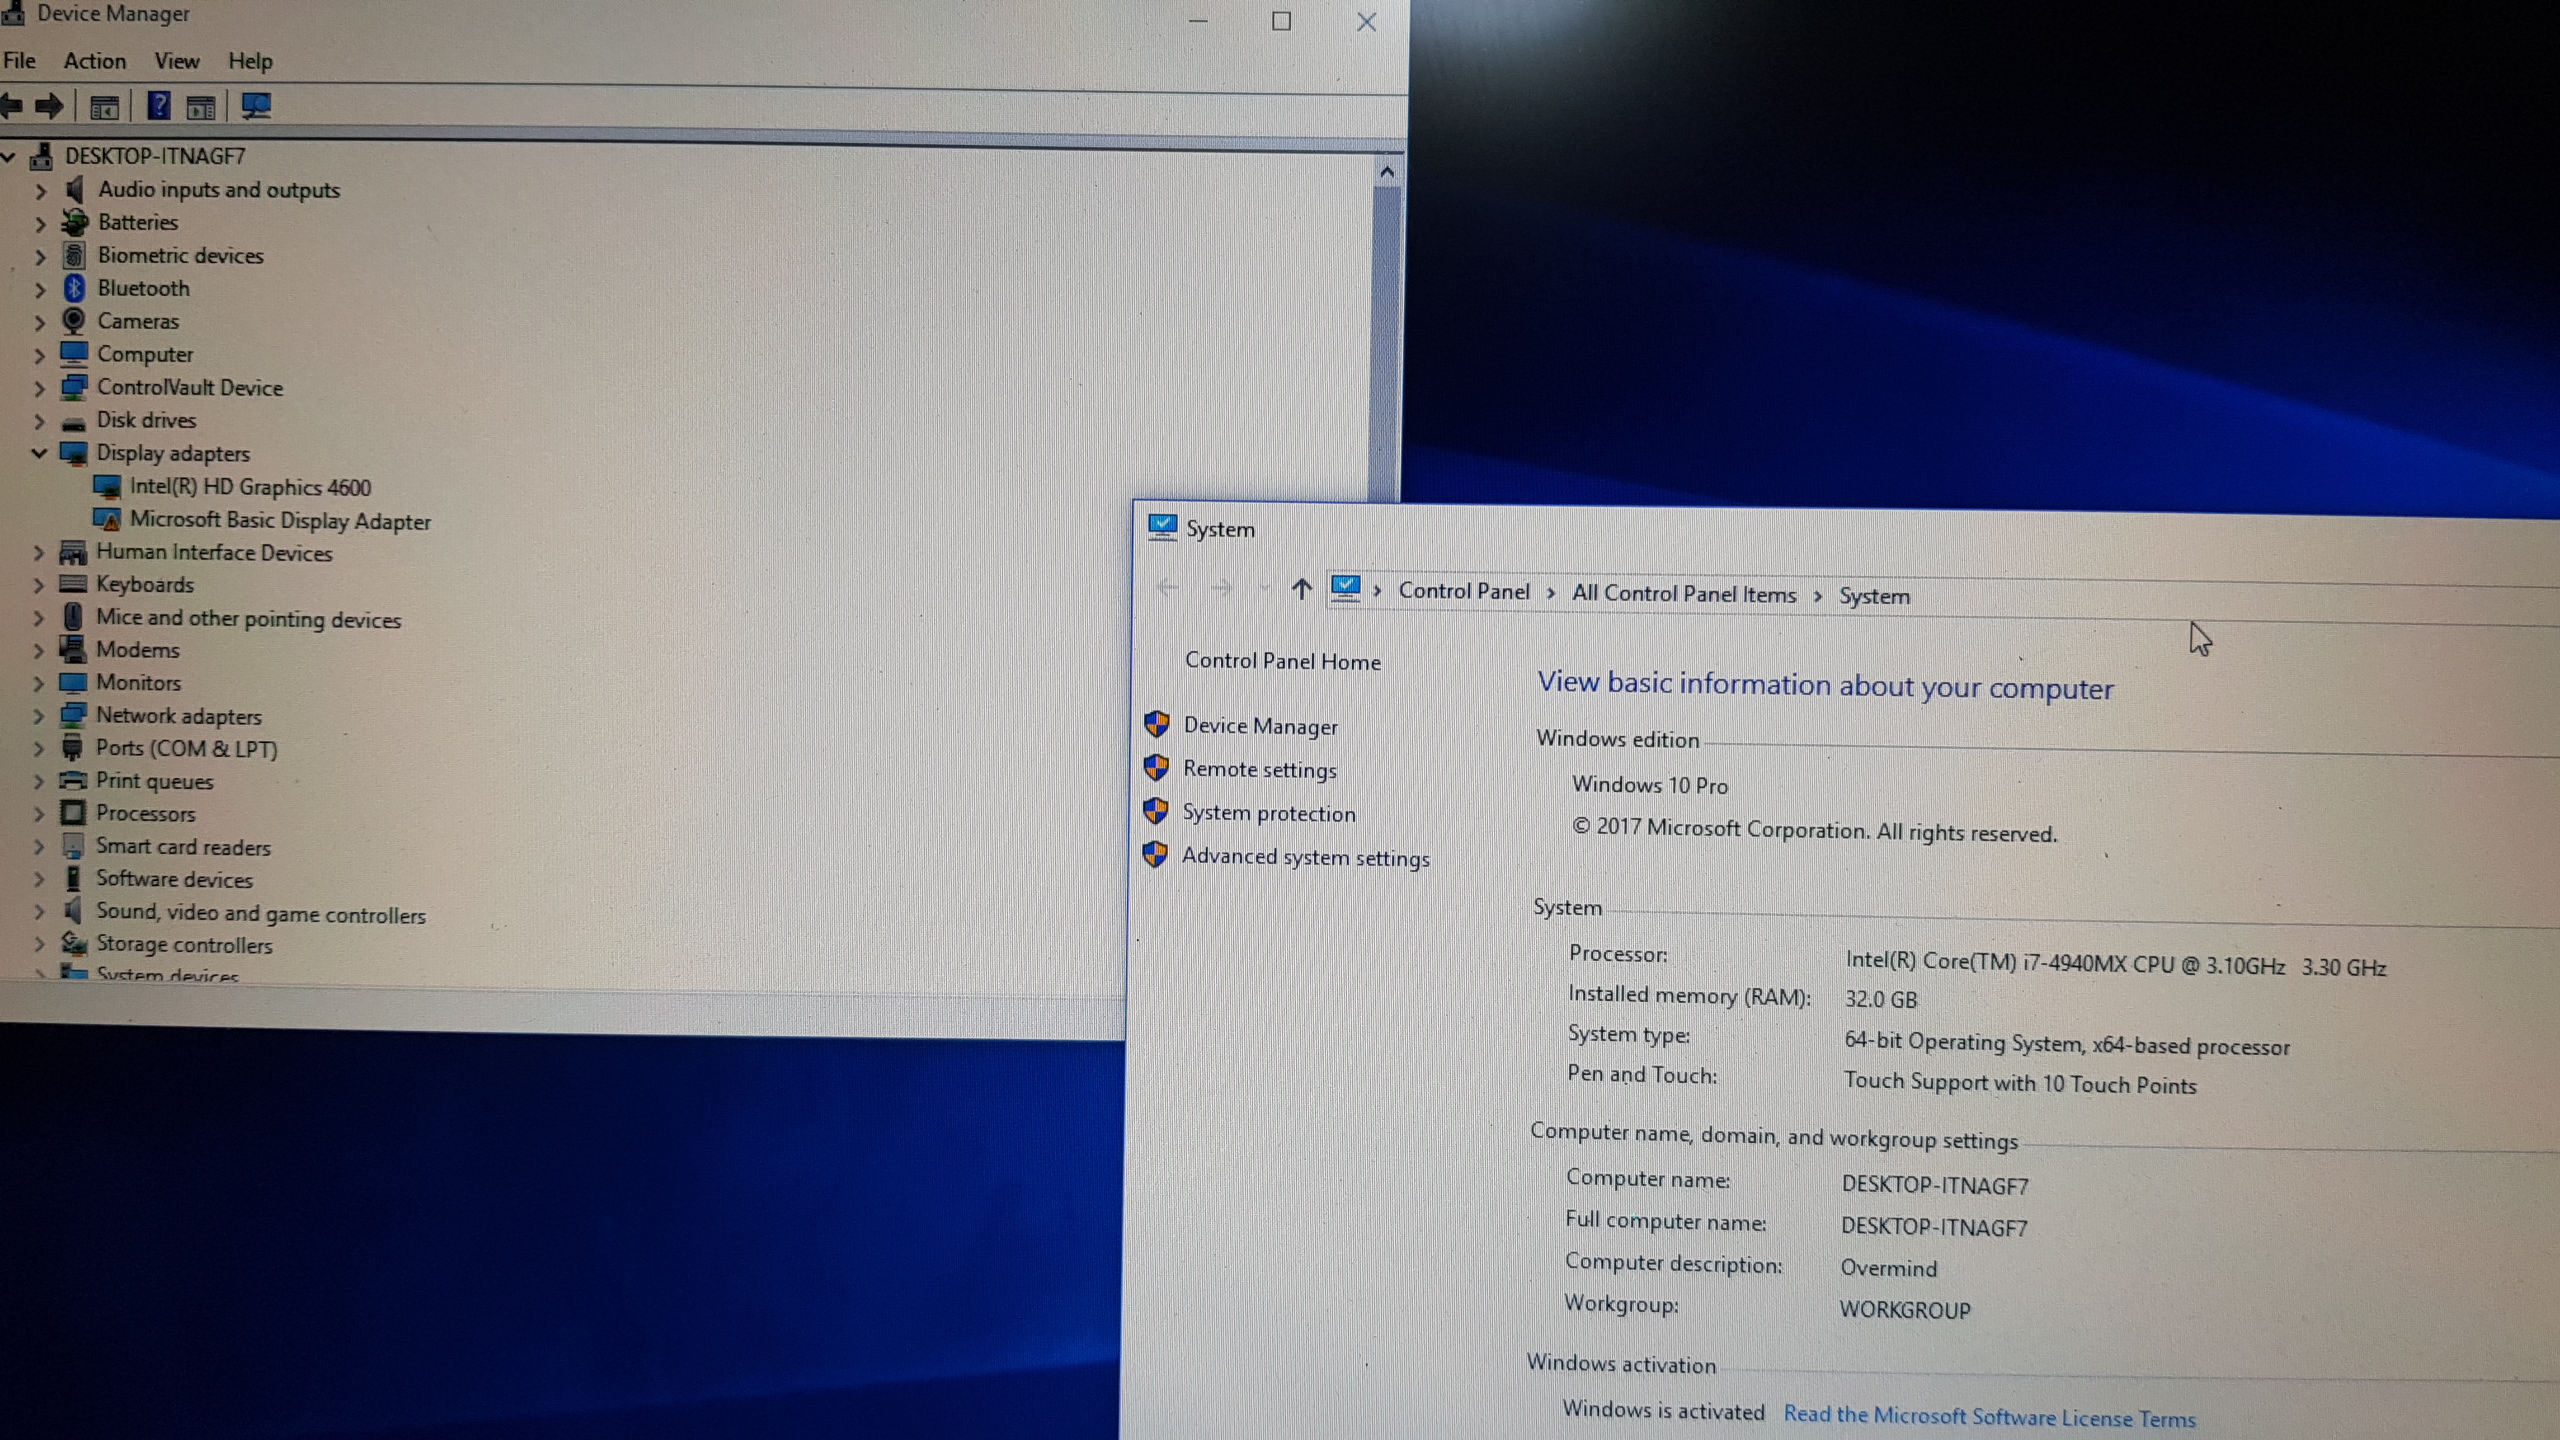2560x1440 pixels.
Task: Read the Microsoft Software License Terms link
Action: click(1989, 1416)
